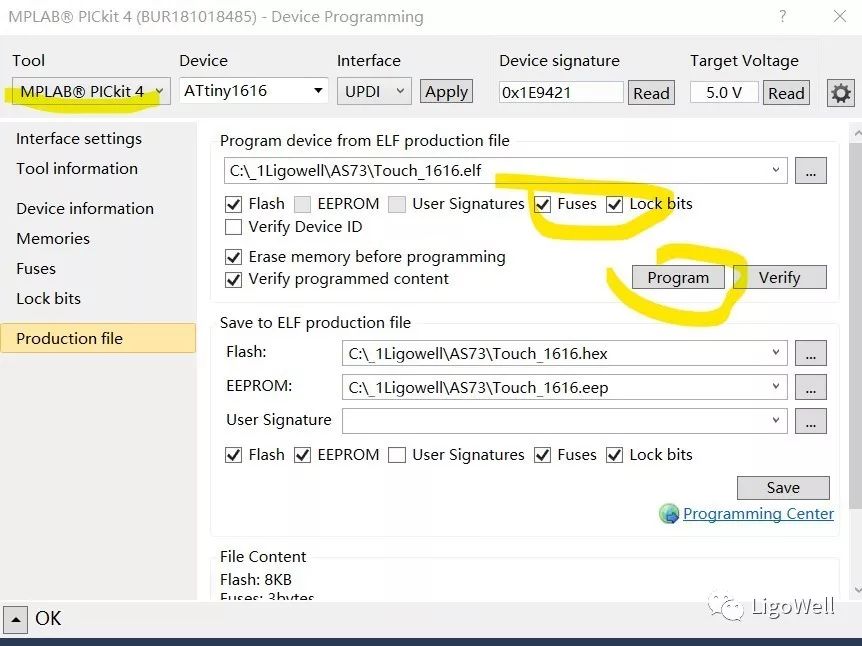Disable Erase memory before programming

click(234, 257)
